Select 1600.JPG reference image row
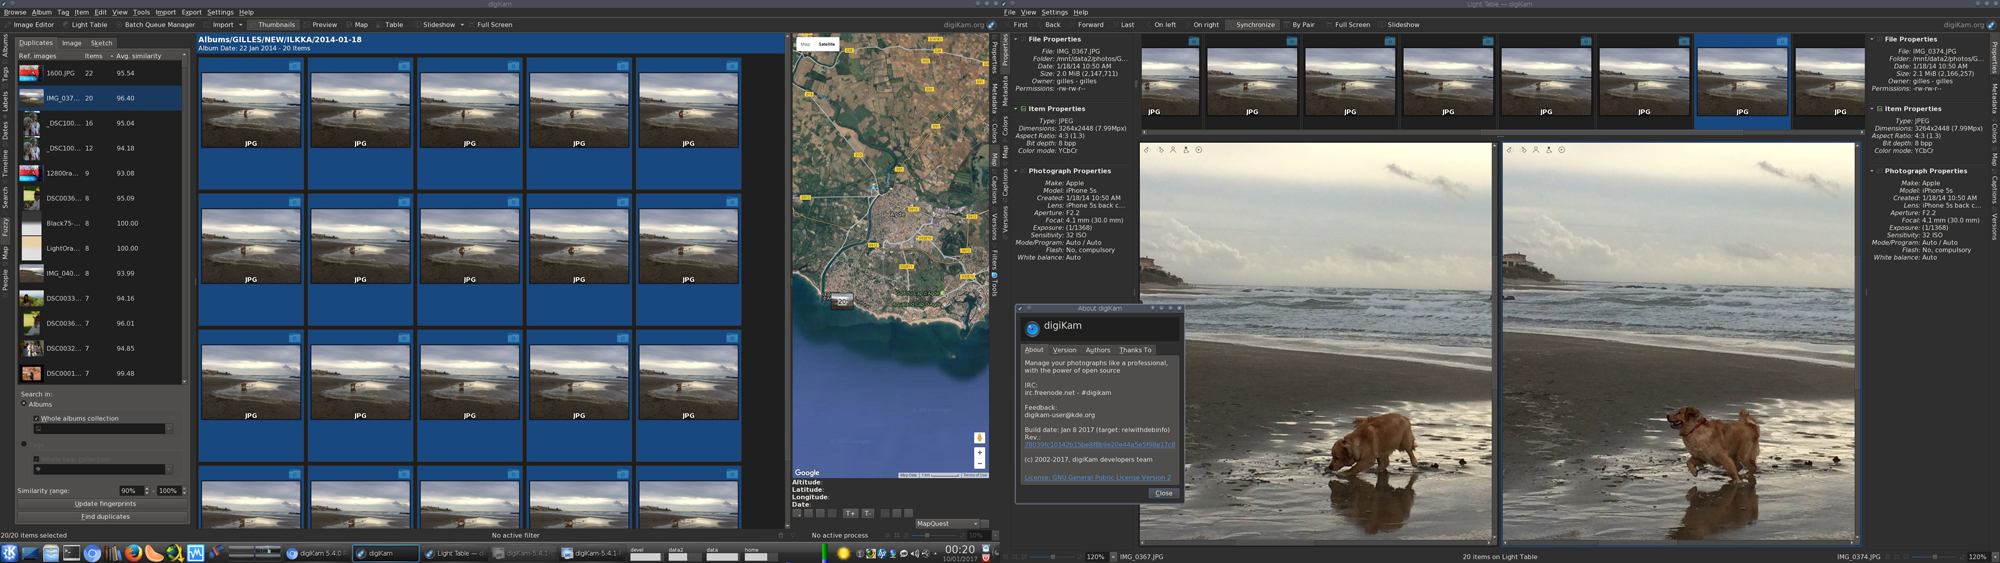Image resolution: width=2000 pixels, height=563 pixels. click(x=100, y=73)
